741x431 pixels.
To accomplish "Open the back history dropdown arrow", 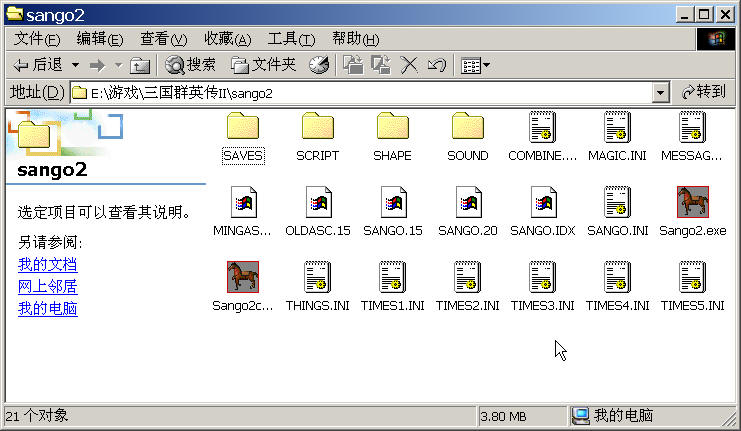I will coord(75,65).
